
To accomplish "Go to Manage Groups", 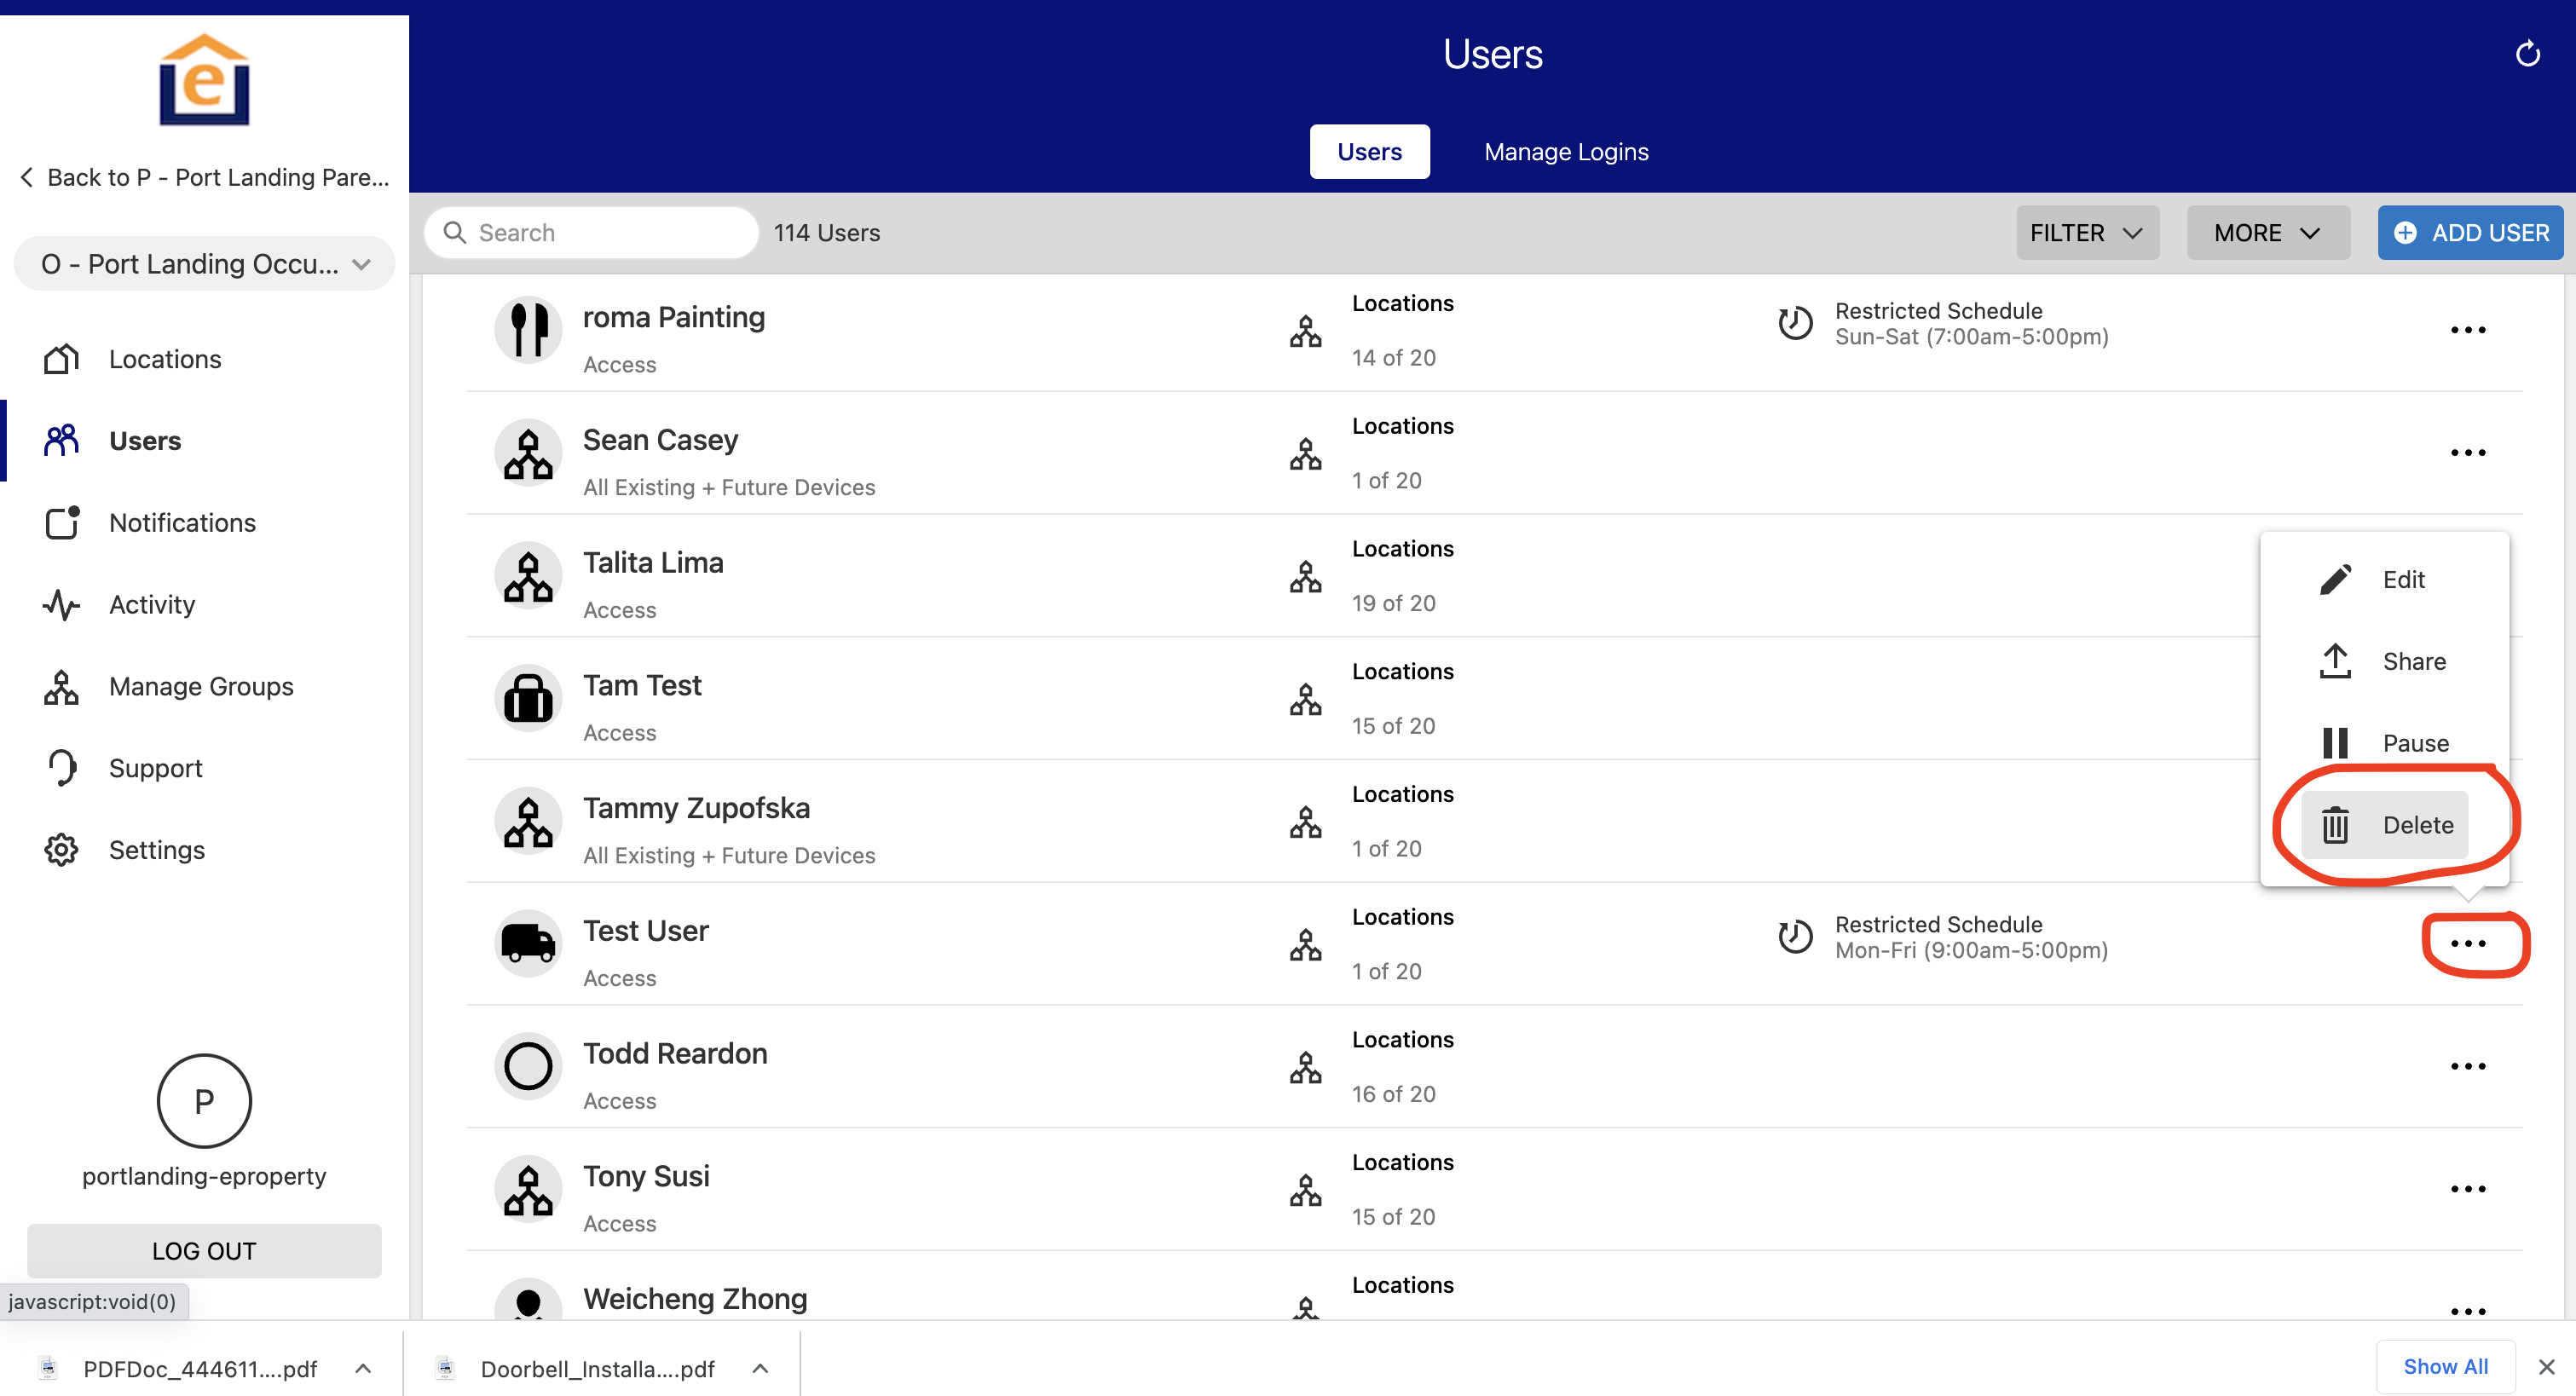I will [200, 686].
